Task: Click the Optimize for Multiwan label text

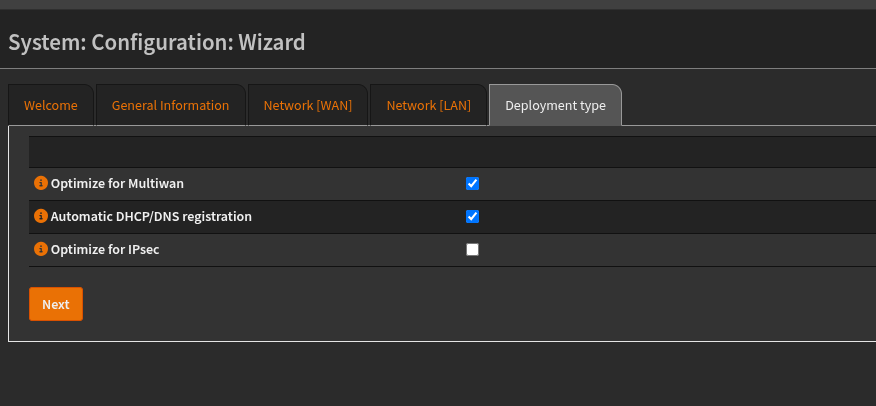Action: [117, 183]
